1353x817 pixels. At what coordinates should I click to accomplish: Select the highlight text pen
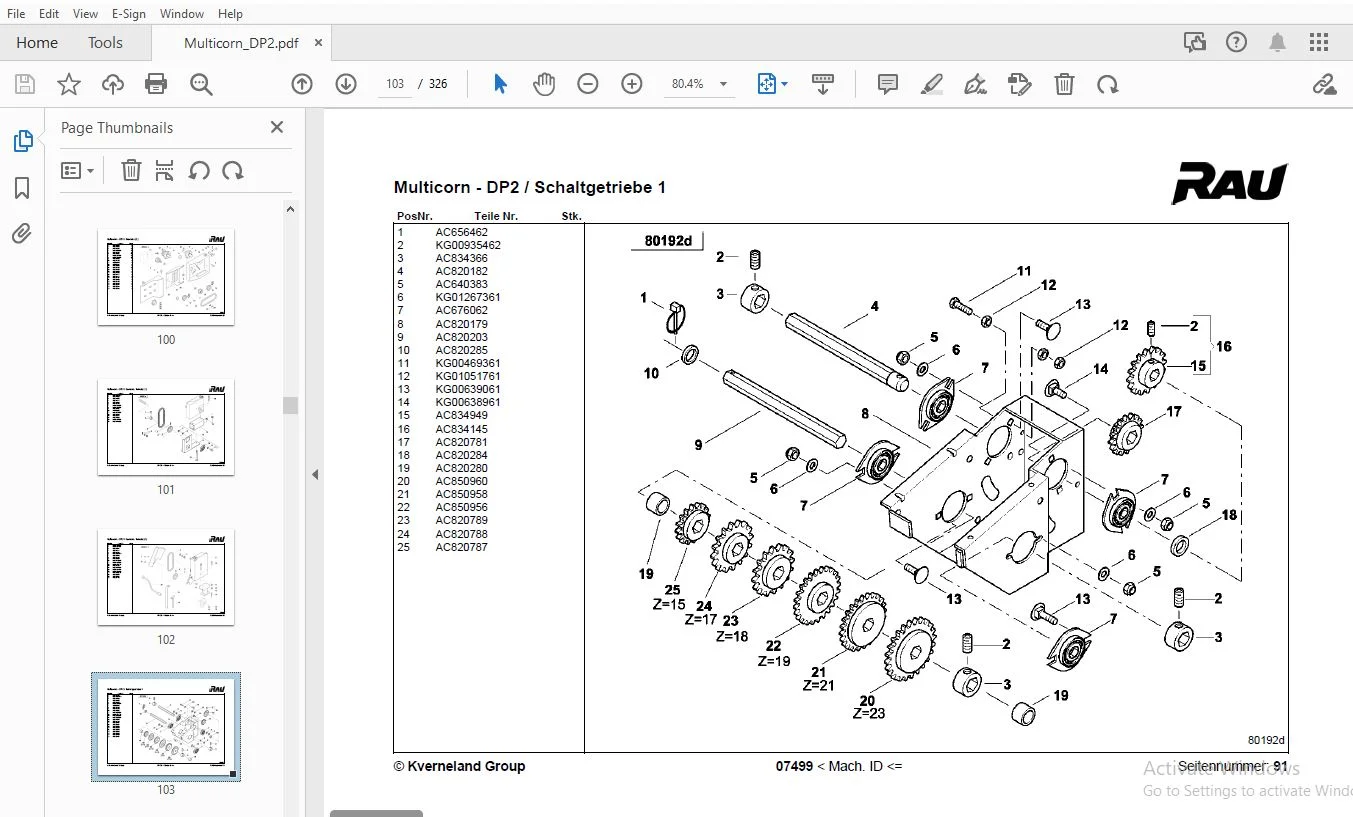click(x=932, y=84)
